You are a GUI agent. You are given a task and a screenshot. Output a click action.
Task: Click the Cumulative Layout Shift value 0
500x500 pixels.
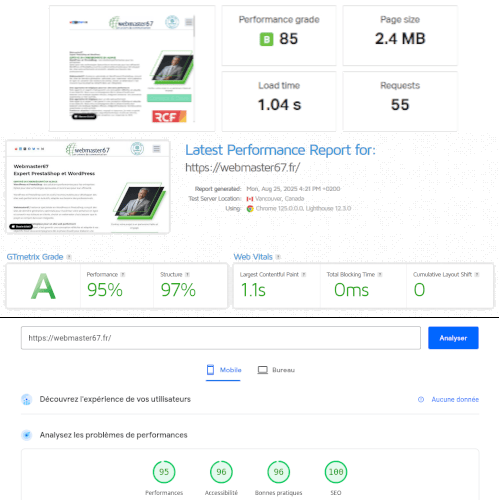pyautogui.click(x=419, y=290)
